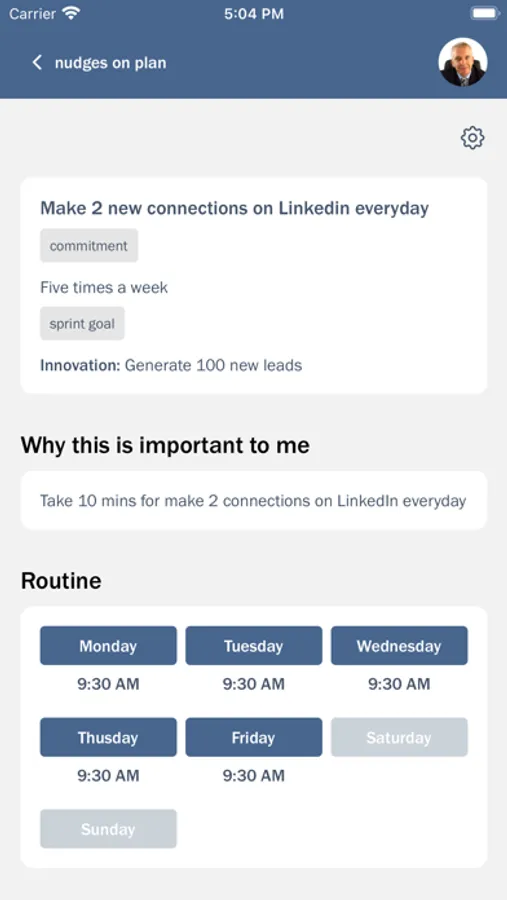This screenshot has width=507, height=900.
Task: Change the Wednesday 9:30 AM time
Action: click(x=399, y=684)
